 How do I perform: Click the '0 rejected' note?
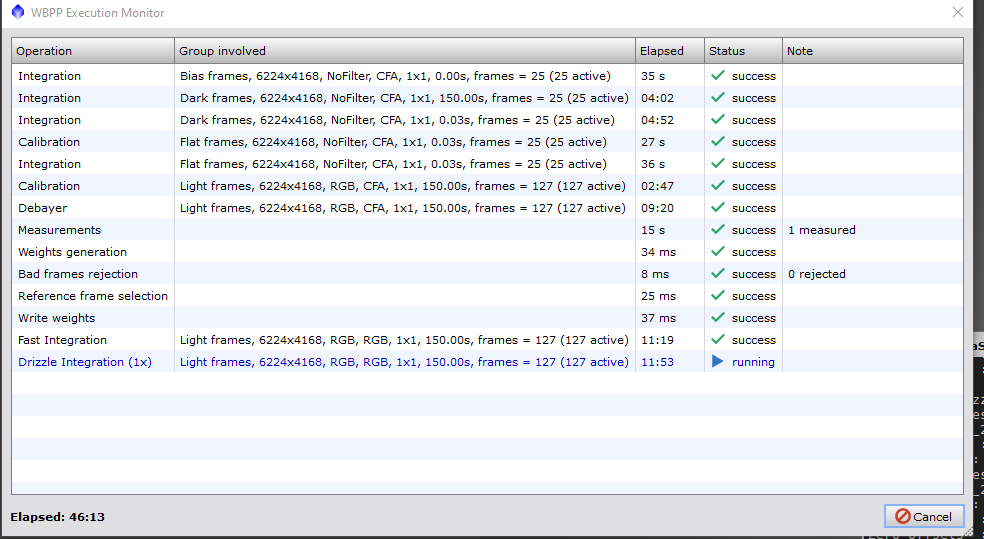point(816,274)
